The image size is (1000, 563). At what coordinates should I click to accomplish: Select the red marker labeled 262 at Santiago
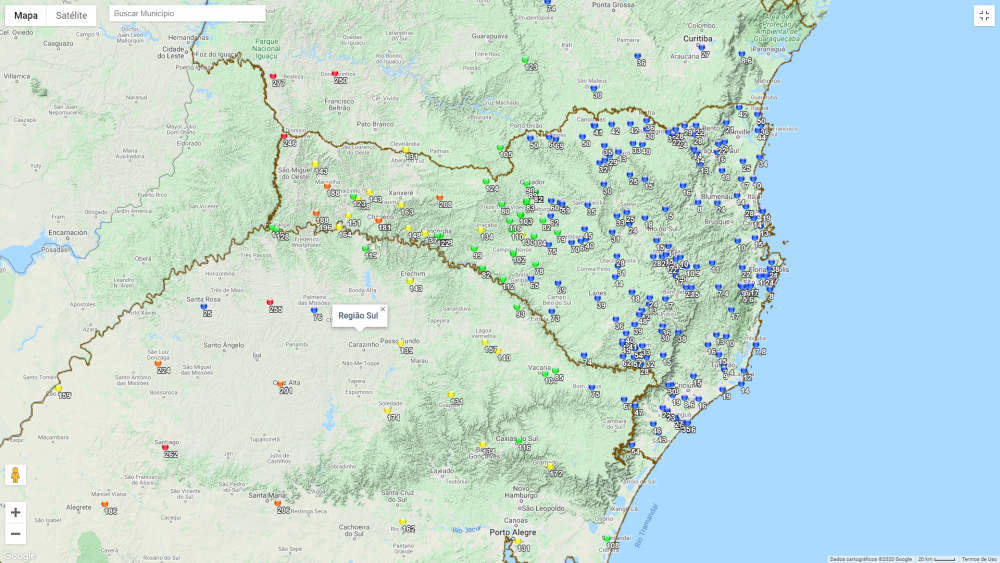click(x=165, y=448)
